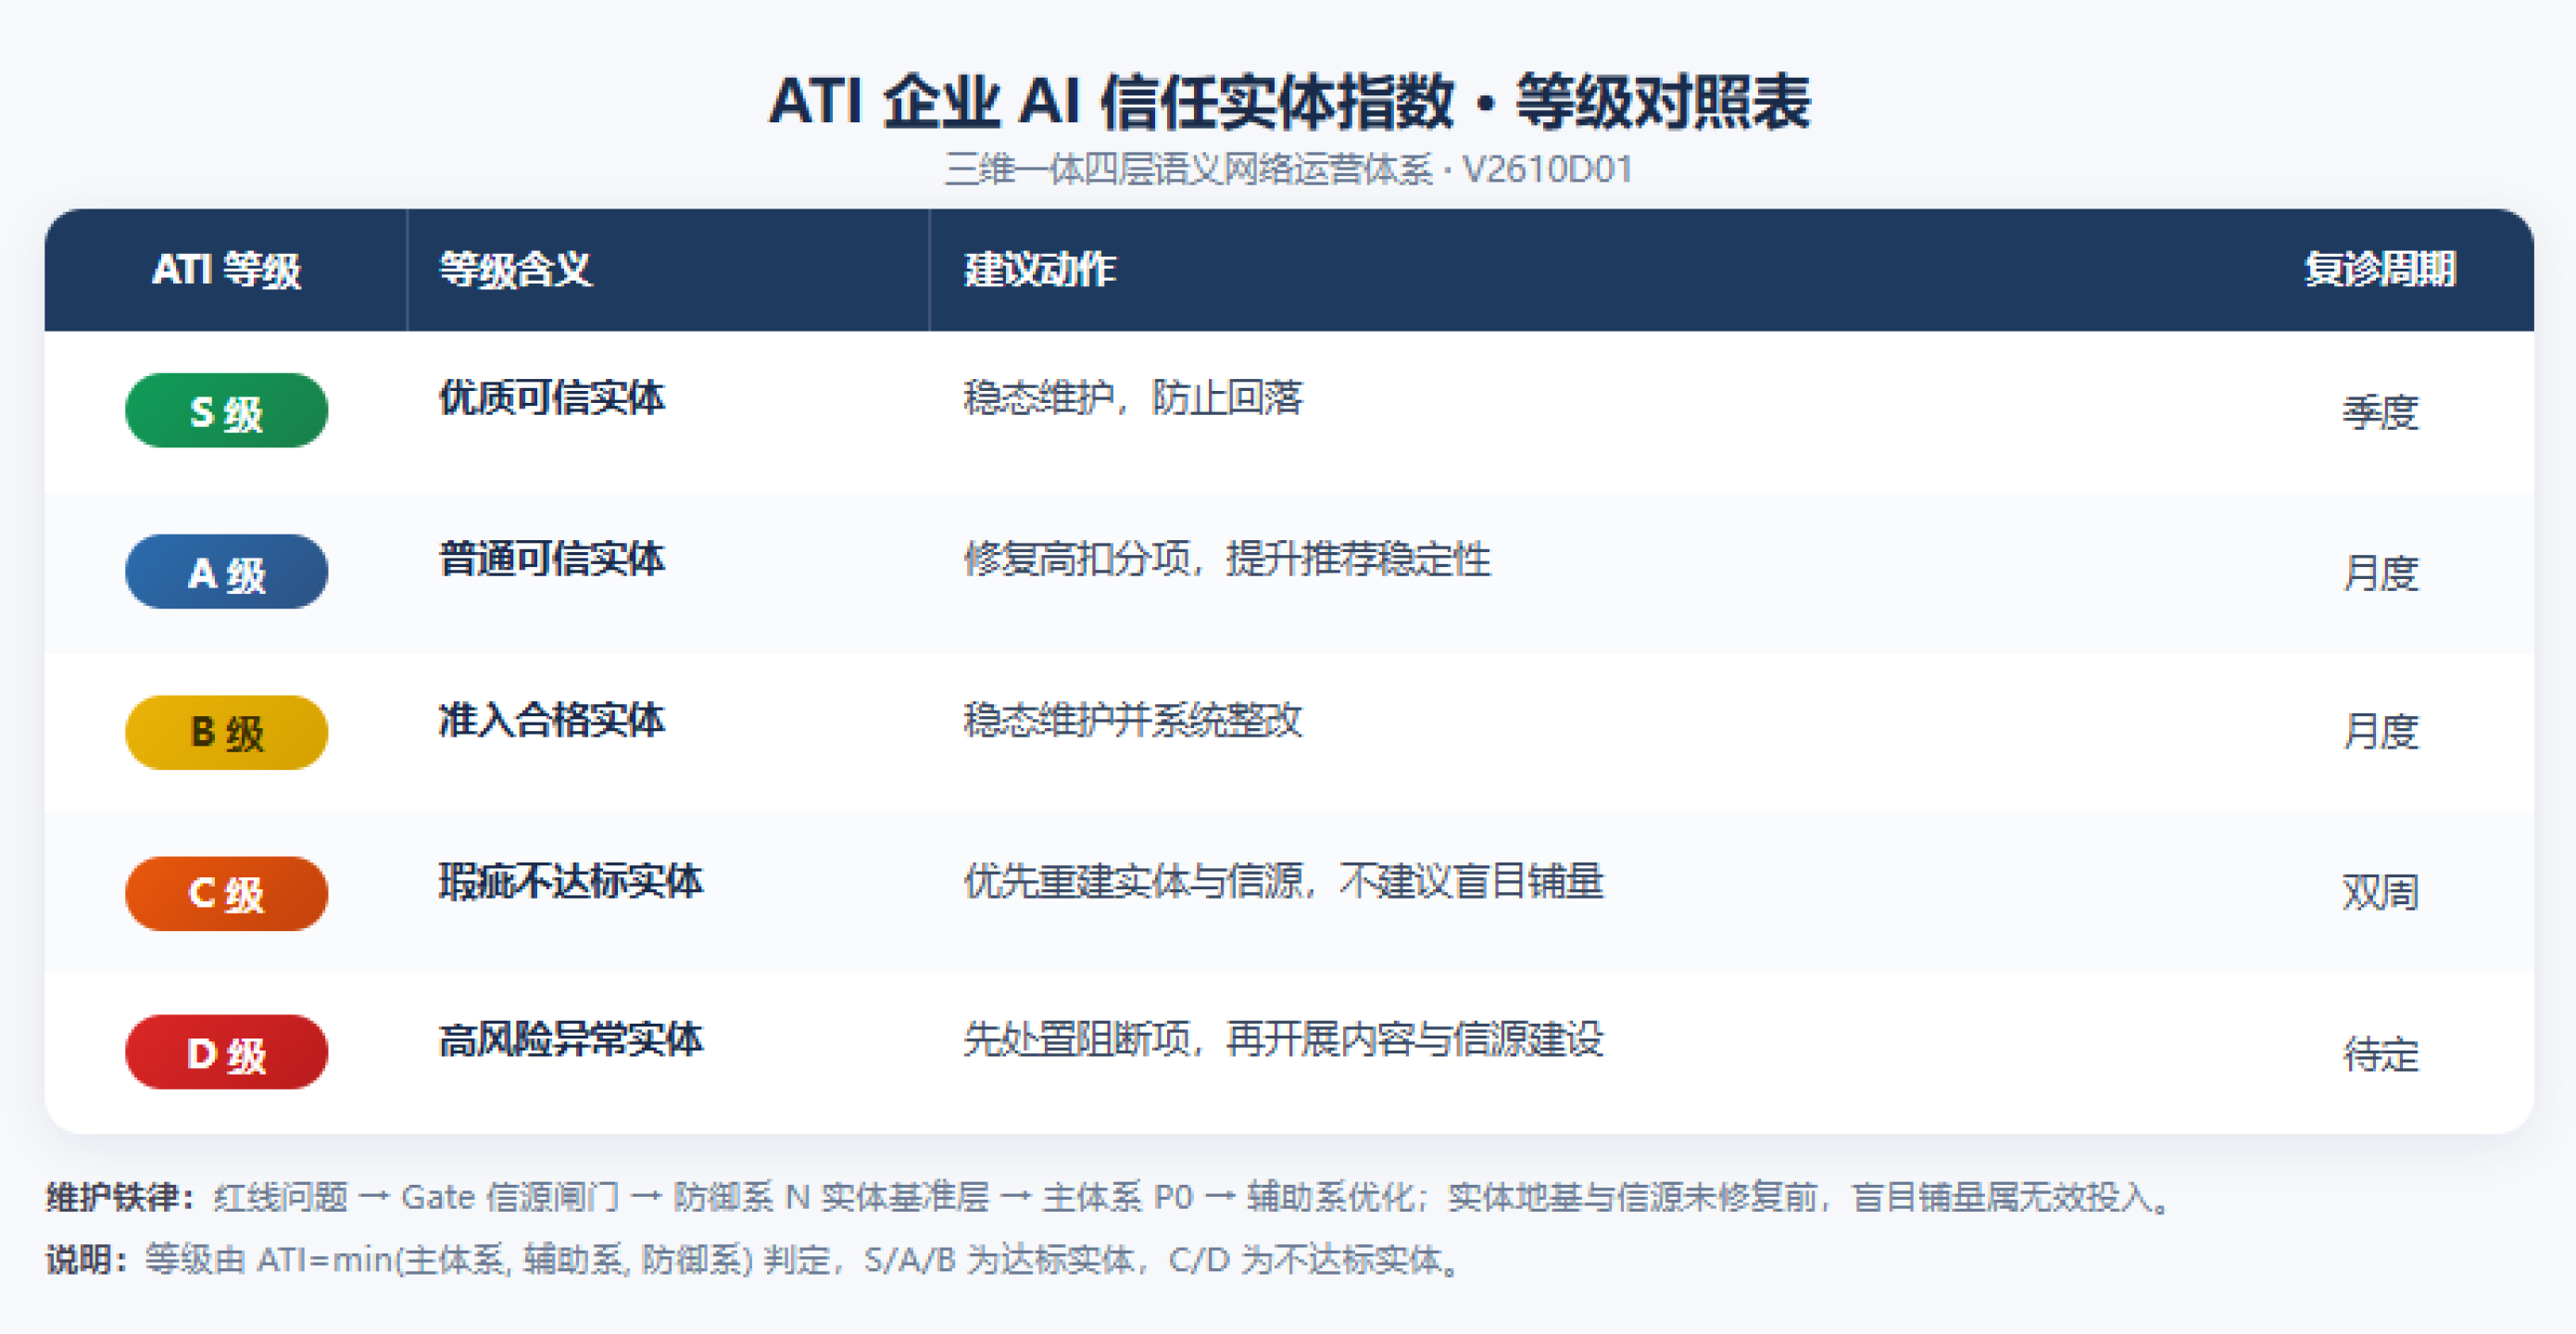
Task: Click 月度 in the B 级 row
Action: 2380,732
